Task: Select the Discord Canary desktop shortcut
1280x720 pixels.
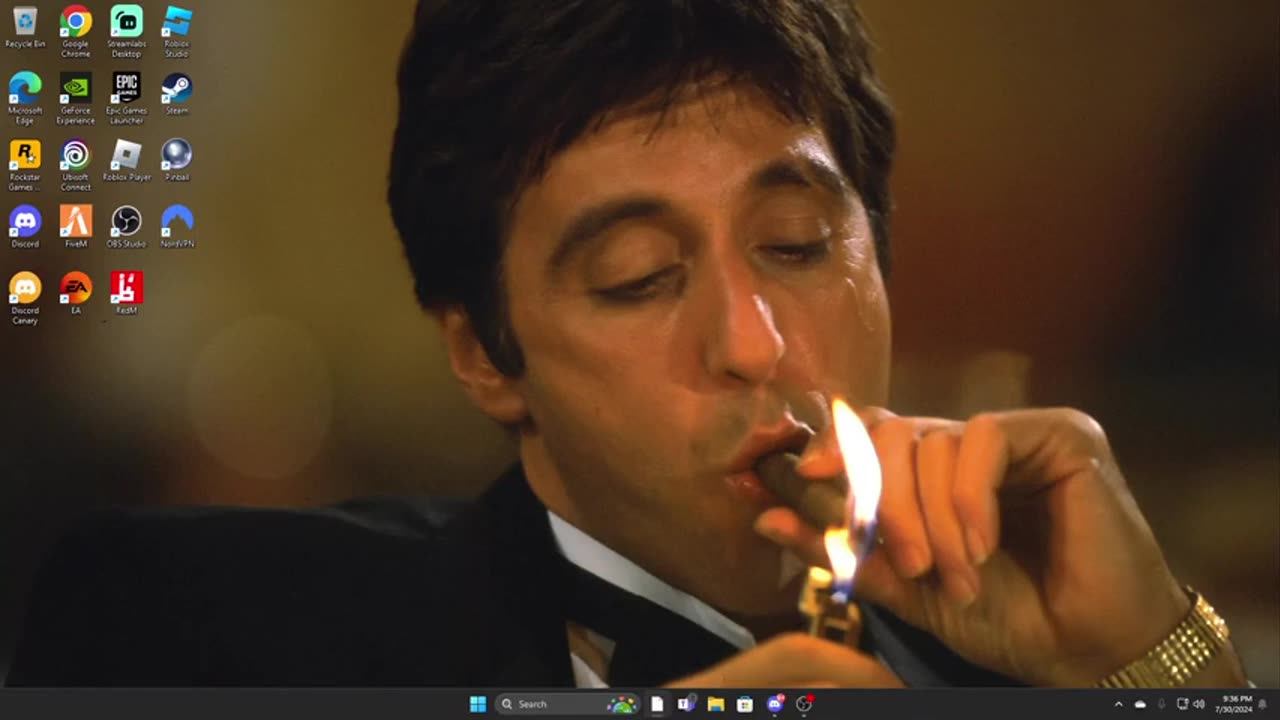Action: (25, 298)
